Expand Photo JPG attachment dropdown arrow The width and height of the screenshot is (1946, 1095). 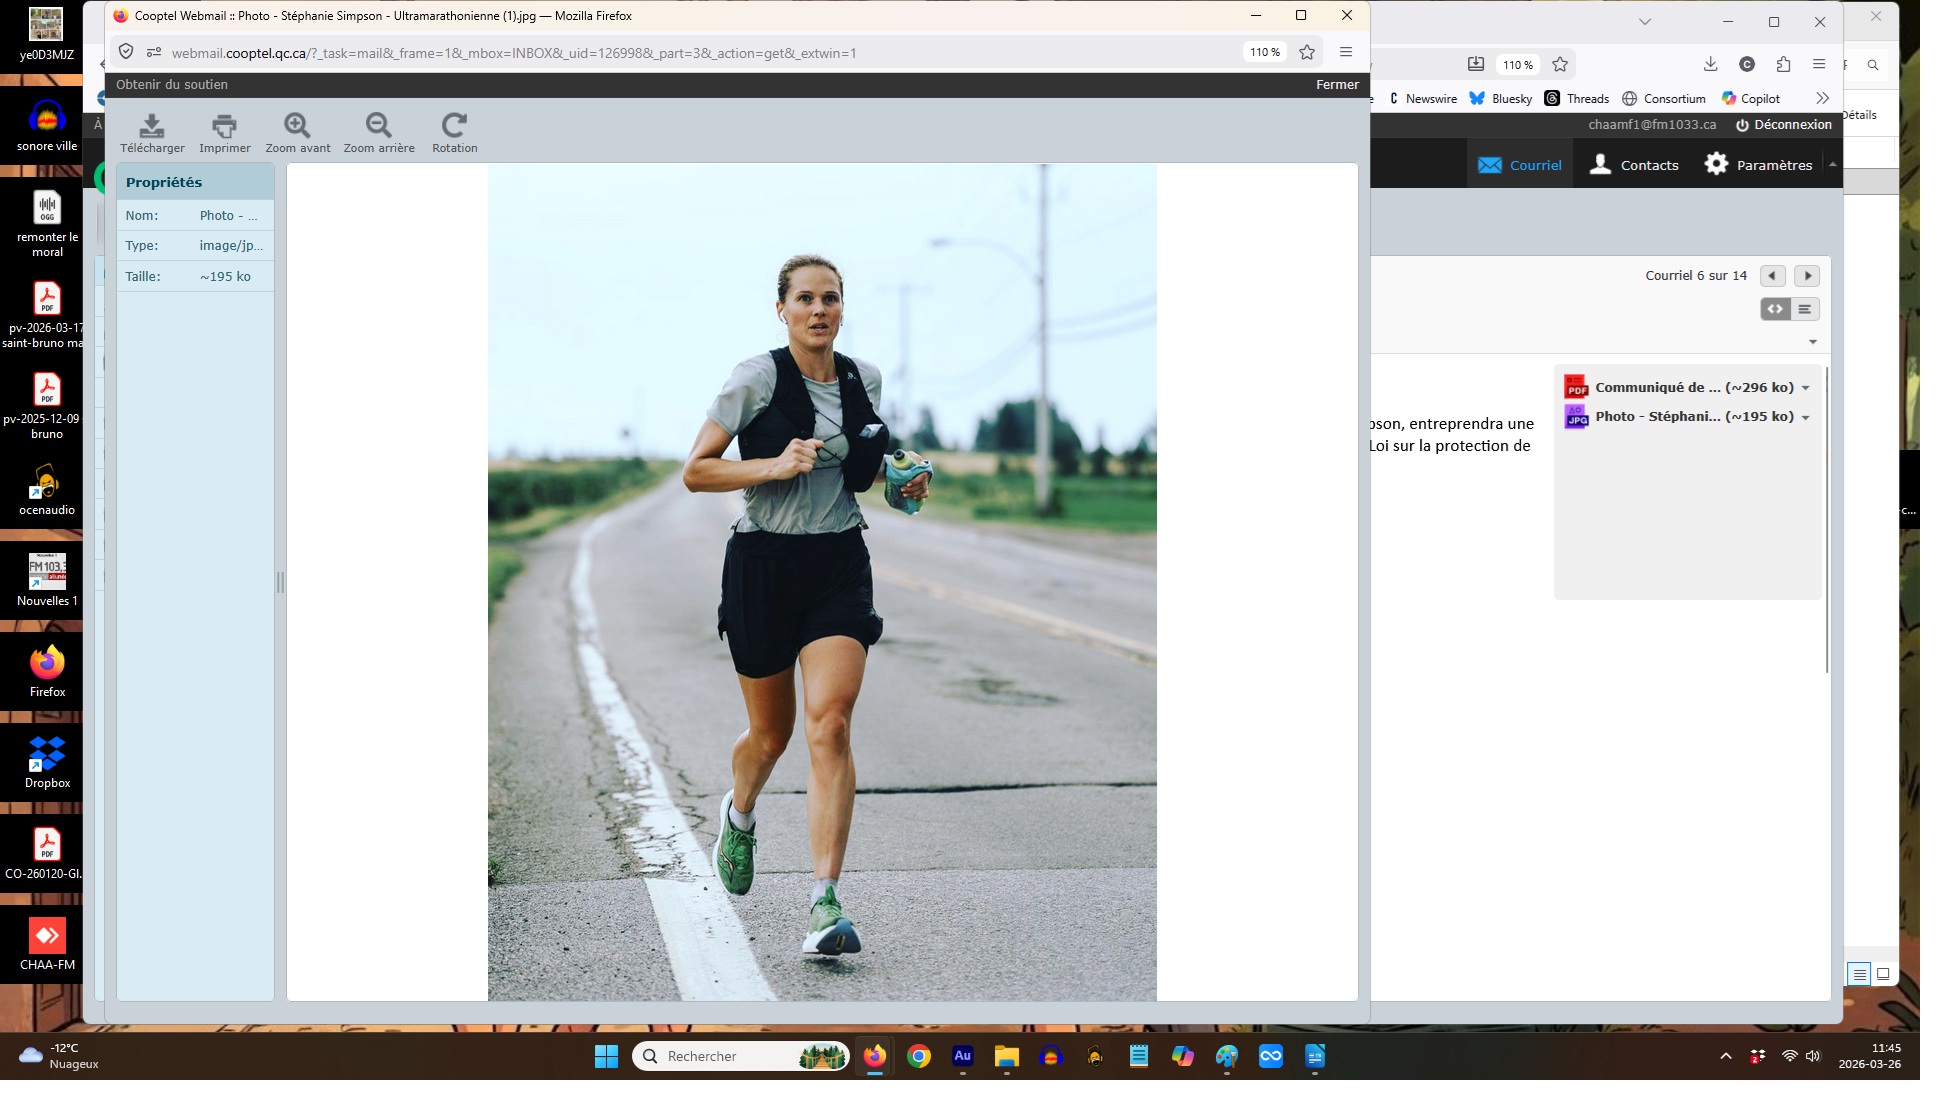pyautogui.click(x=1806, y=417)
